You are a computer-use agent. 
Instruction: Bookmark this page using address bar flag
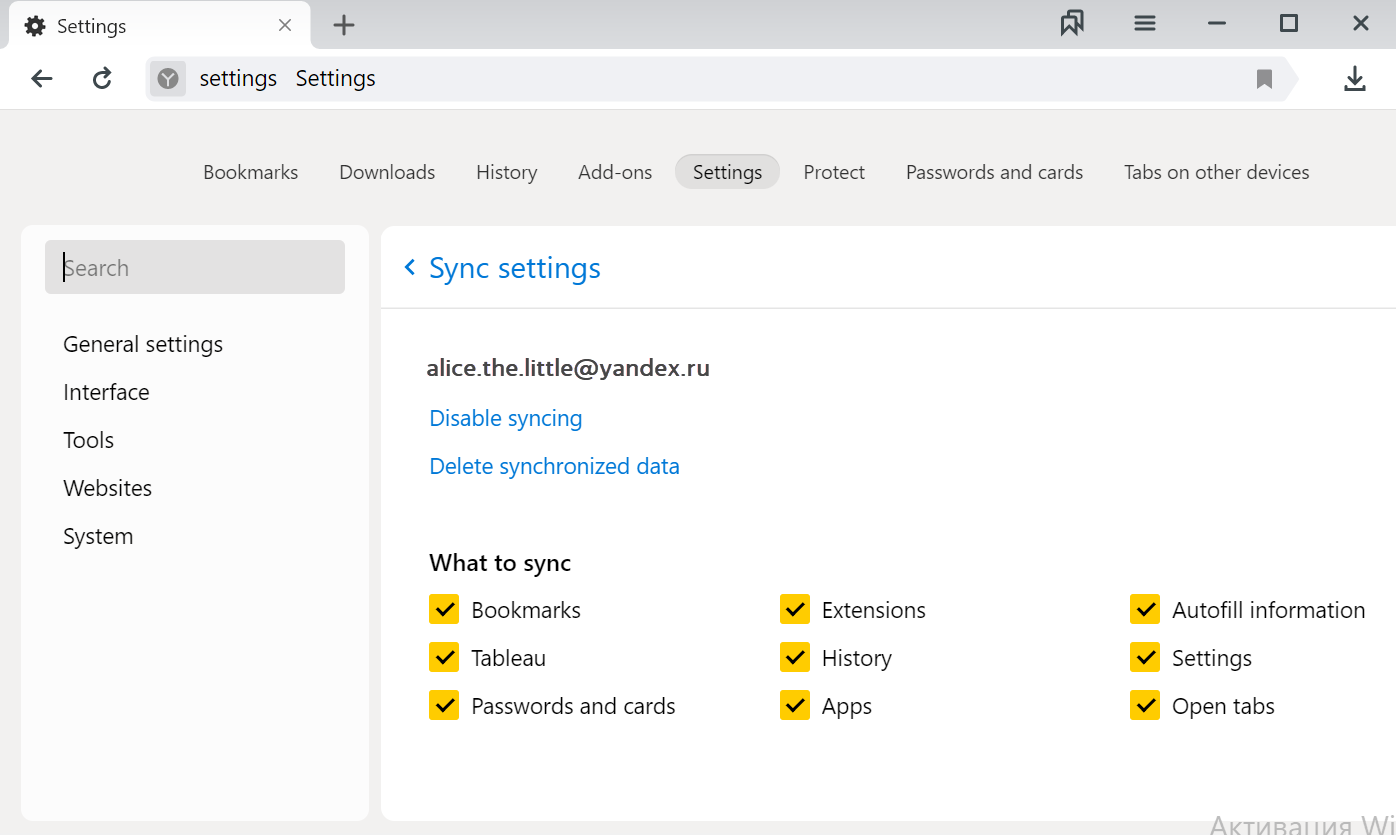point(1264,79)
